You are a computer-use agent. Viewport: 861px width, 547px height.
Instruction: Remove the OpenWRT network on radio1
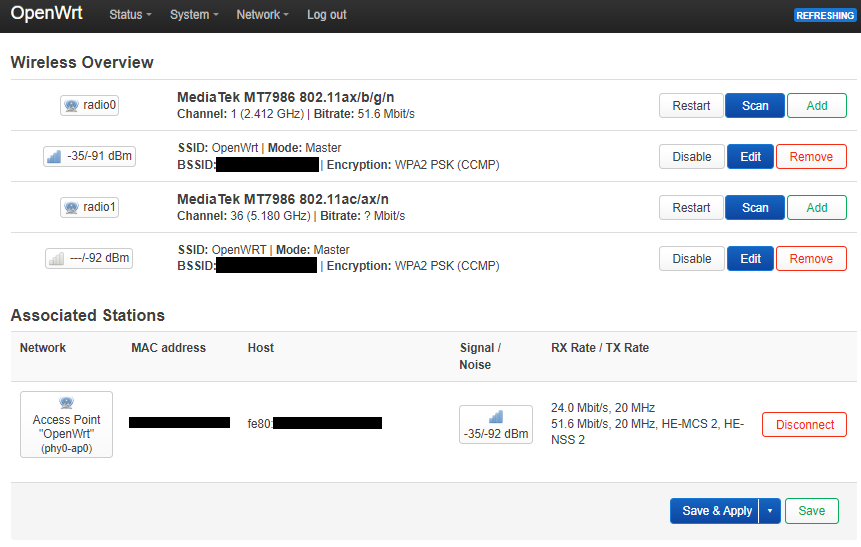[x=811, y=259]
